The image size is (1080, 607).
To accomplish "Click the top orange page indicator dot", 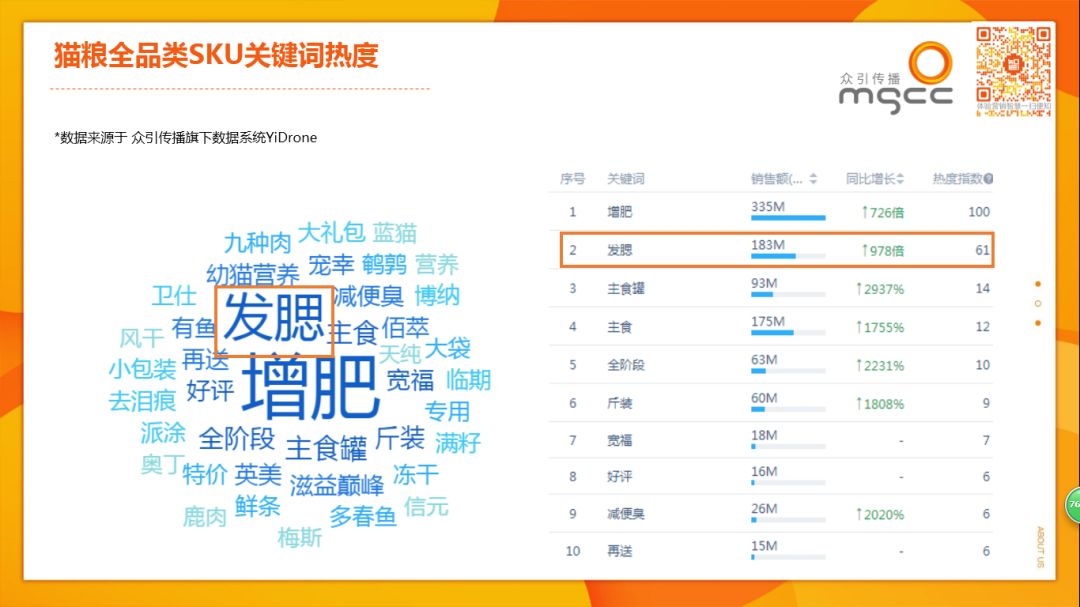I will click(1038, 284).
